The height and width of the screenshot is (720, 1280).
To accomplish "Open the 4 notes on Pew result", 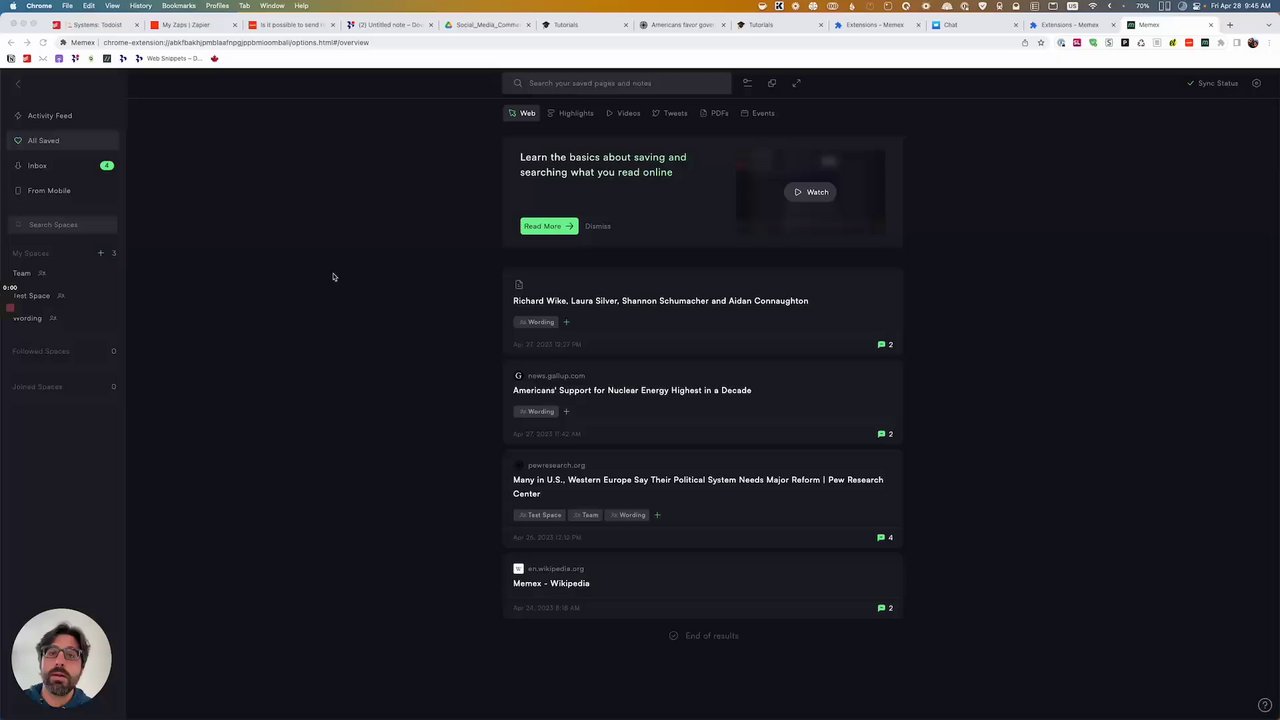I will (x=885, y=537).
